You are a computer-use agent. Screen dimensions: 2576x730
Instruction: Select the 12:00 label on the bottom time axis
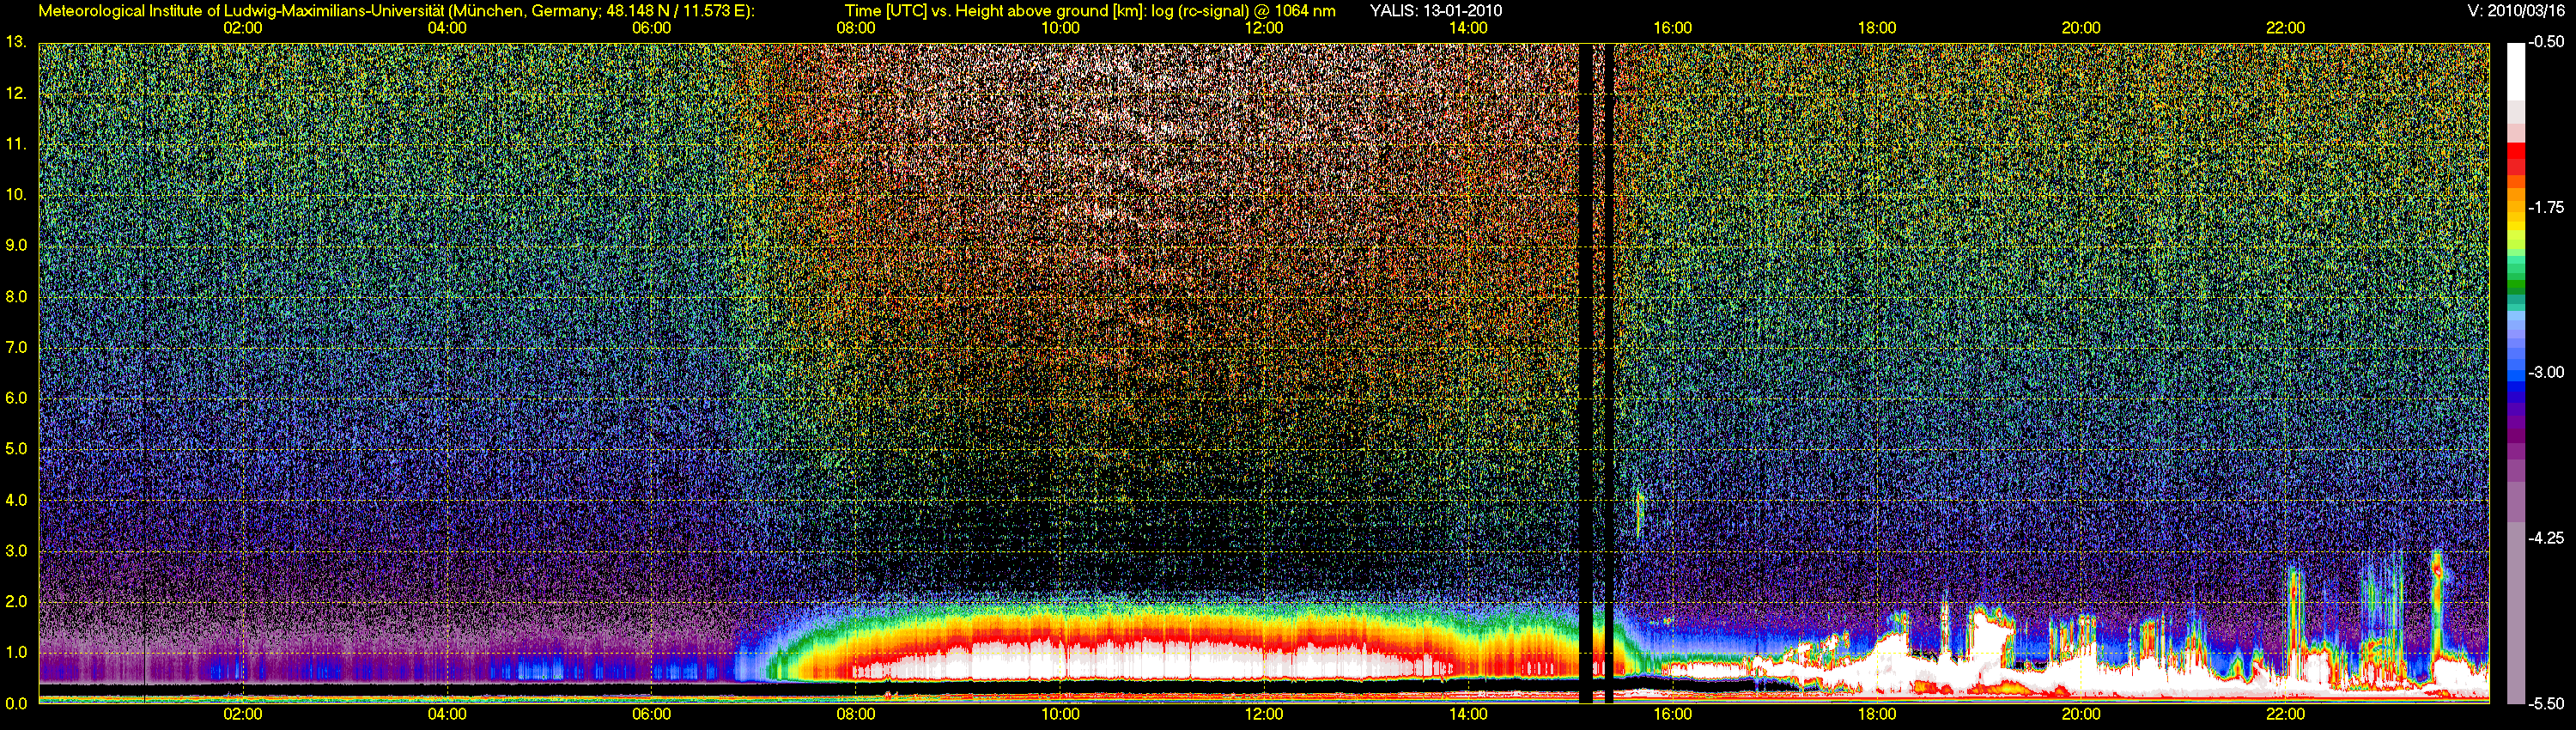1264,714
